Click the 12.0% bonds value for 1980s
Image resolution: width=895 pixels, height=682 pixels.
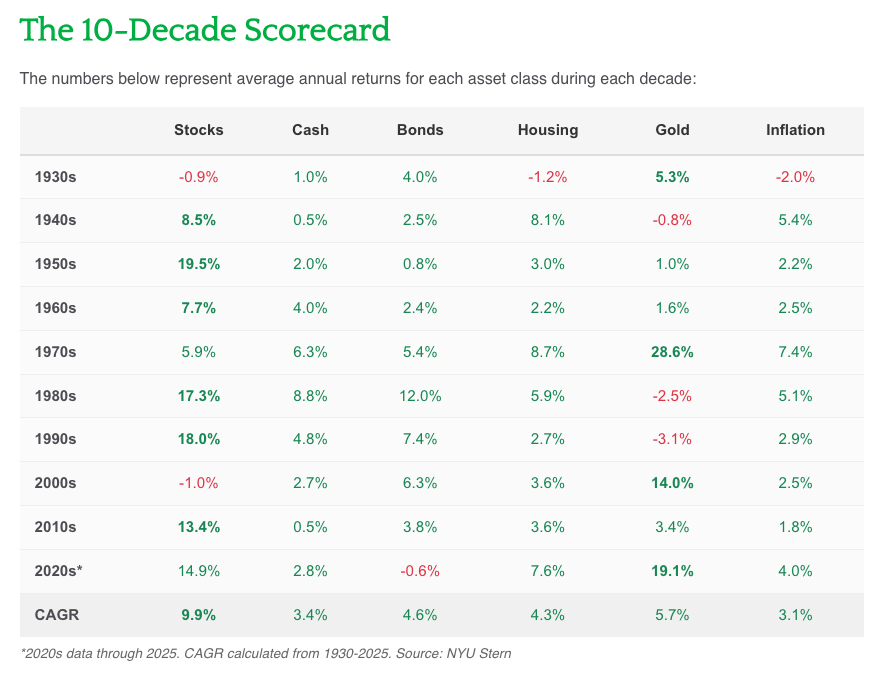[420, 396]
